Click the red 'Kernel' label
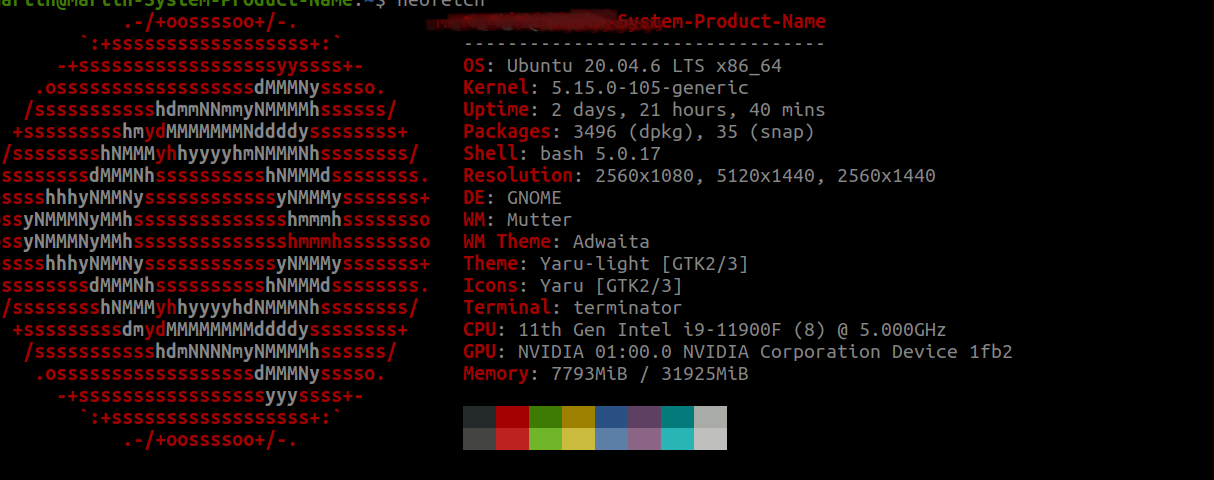Image resolution: width=1214 pixels, height=480 pixels. pos(496,88)
